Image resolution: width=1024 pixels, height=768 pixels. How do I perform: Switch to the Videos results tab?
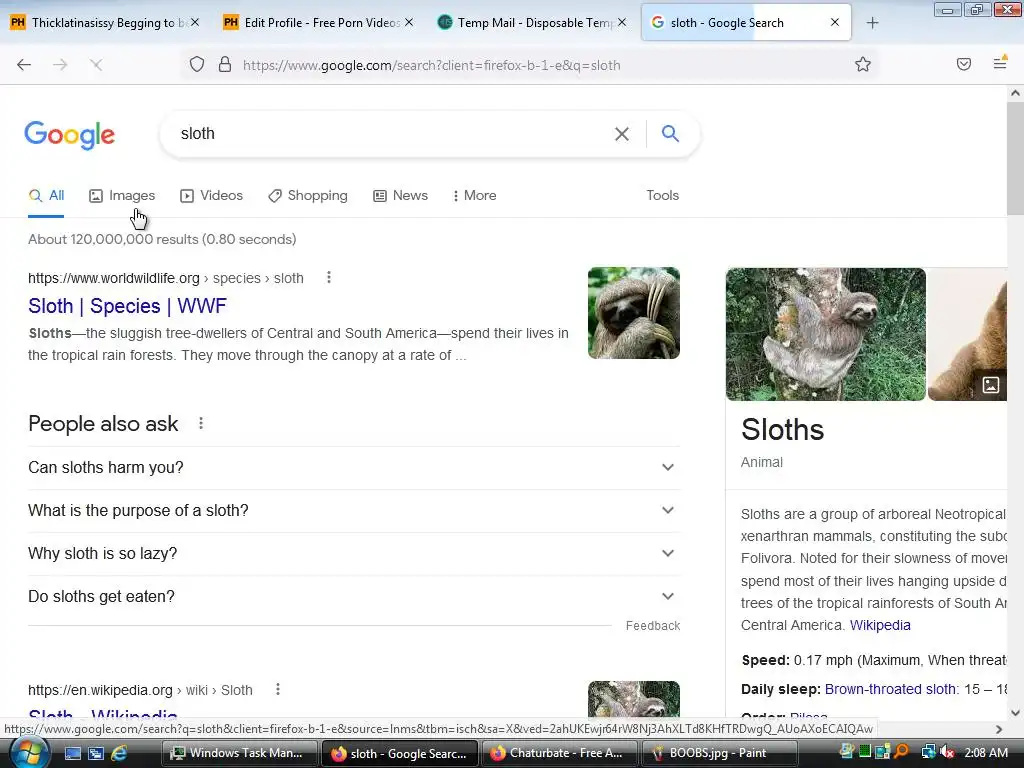(212, 195)
